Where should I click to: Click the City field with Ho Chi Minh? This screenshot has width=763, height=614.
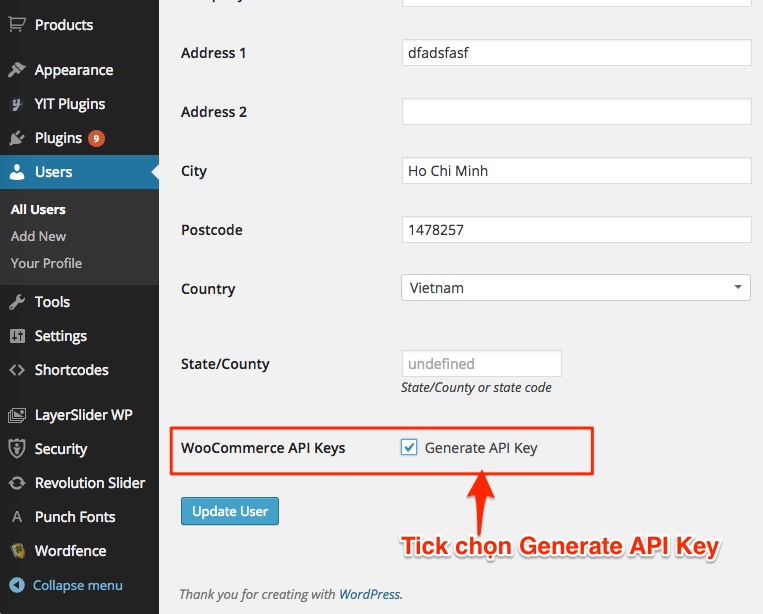[577, 171]
